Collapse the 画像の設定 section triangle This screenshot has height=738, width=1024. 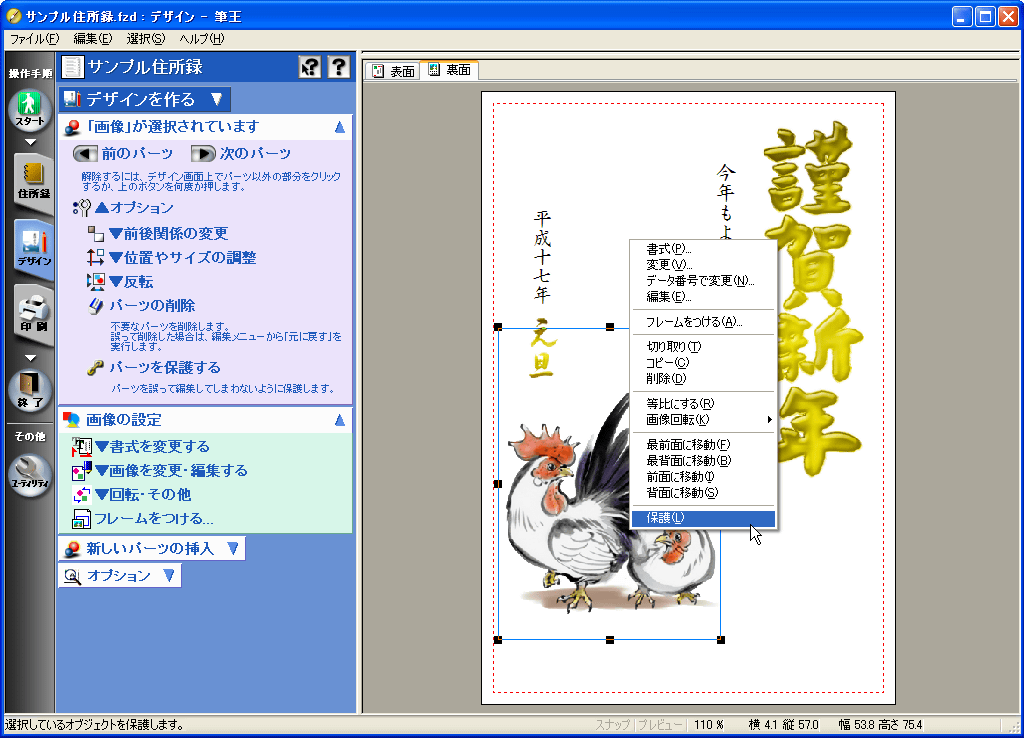point(340,420)
